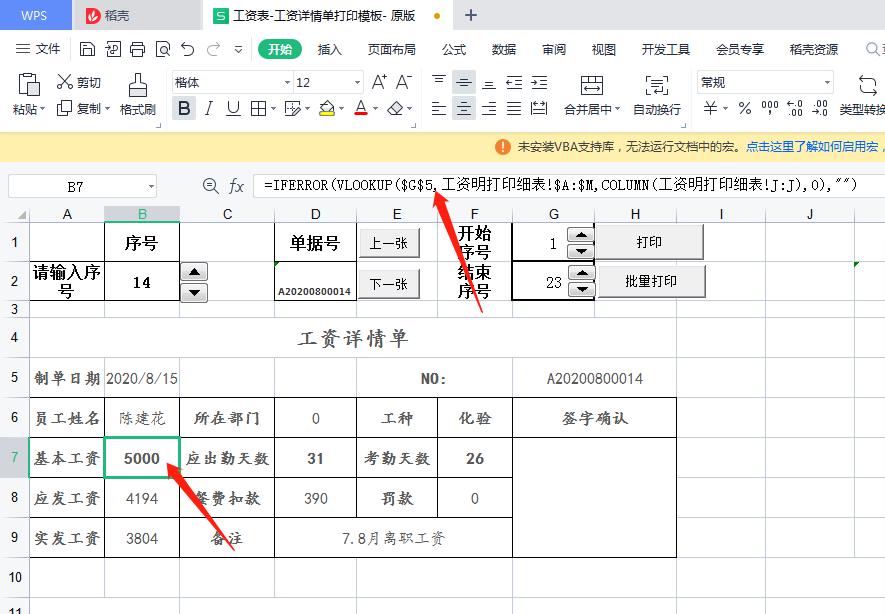Click the currency ¥ format icon
This screenshot has width=885, height=614.
(710, 108)
